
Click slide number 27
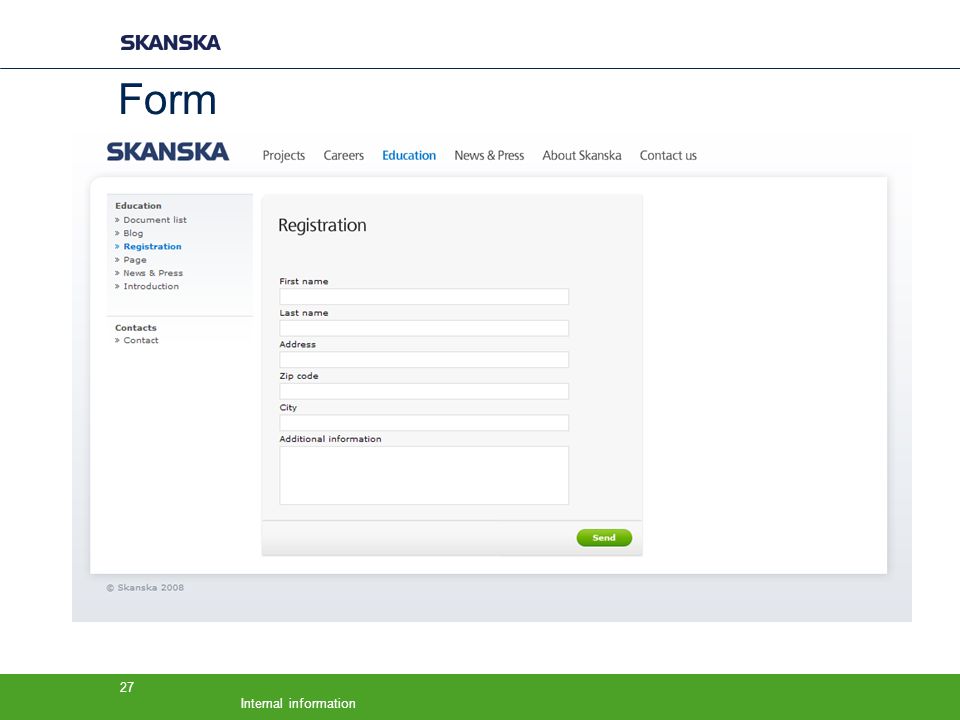pyautogui.click(x=127, y=687)
